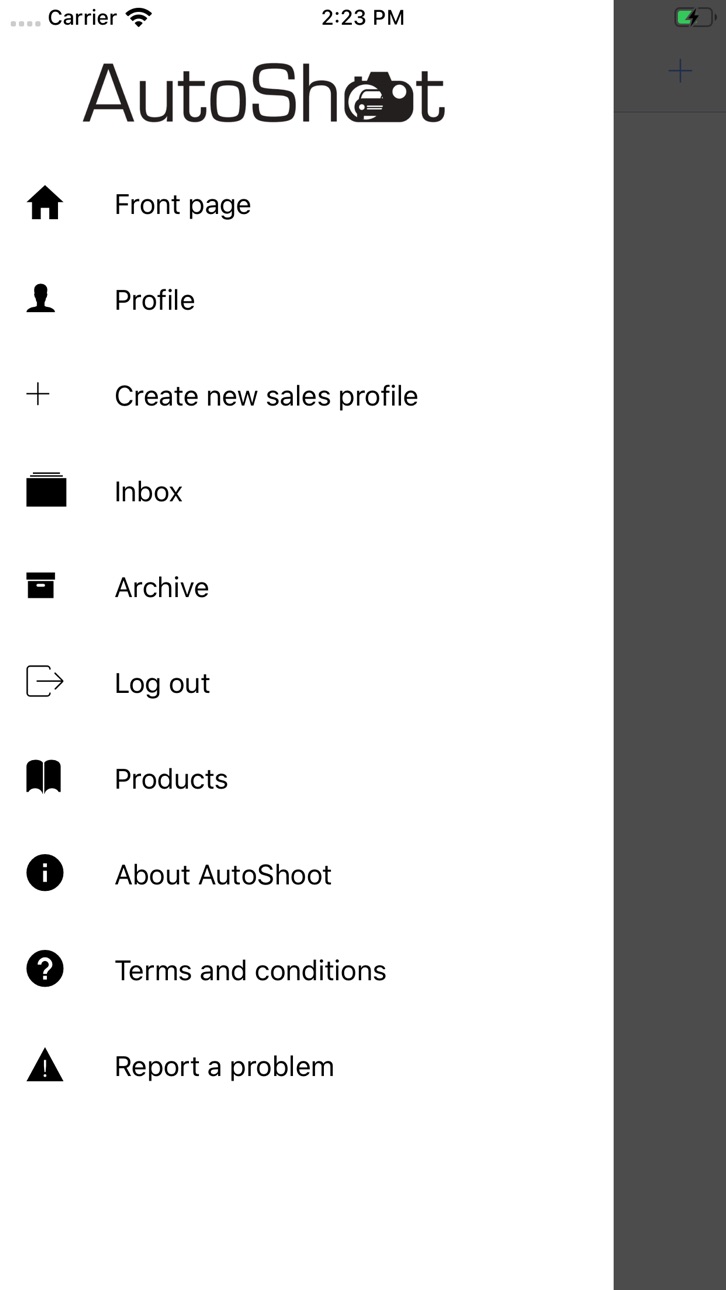Tap the Log out arrow icon
726x1290 pixels.
point(45,681)
